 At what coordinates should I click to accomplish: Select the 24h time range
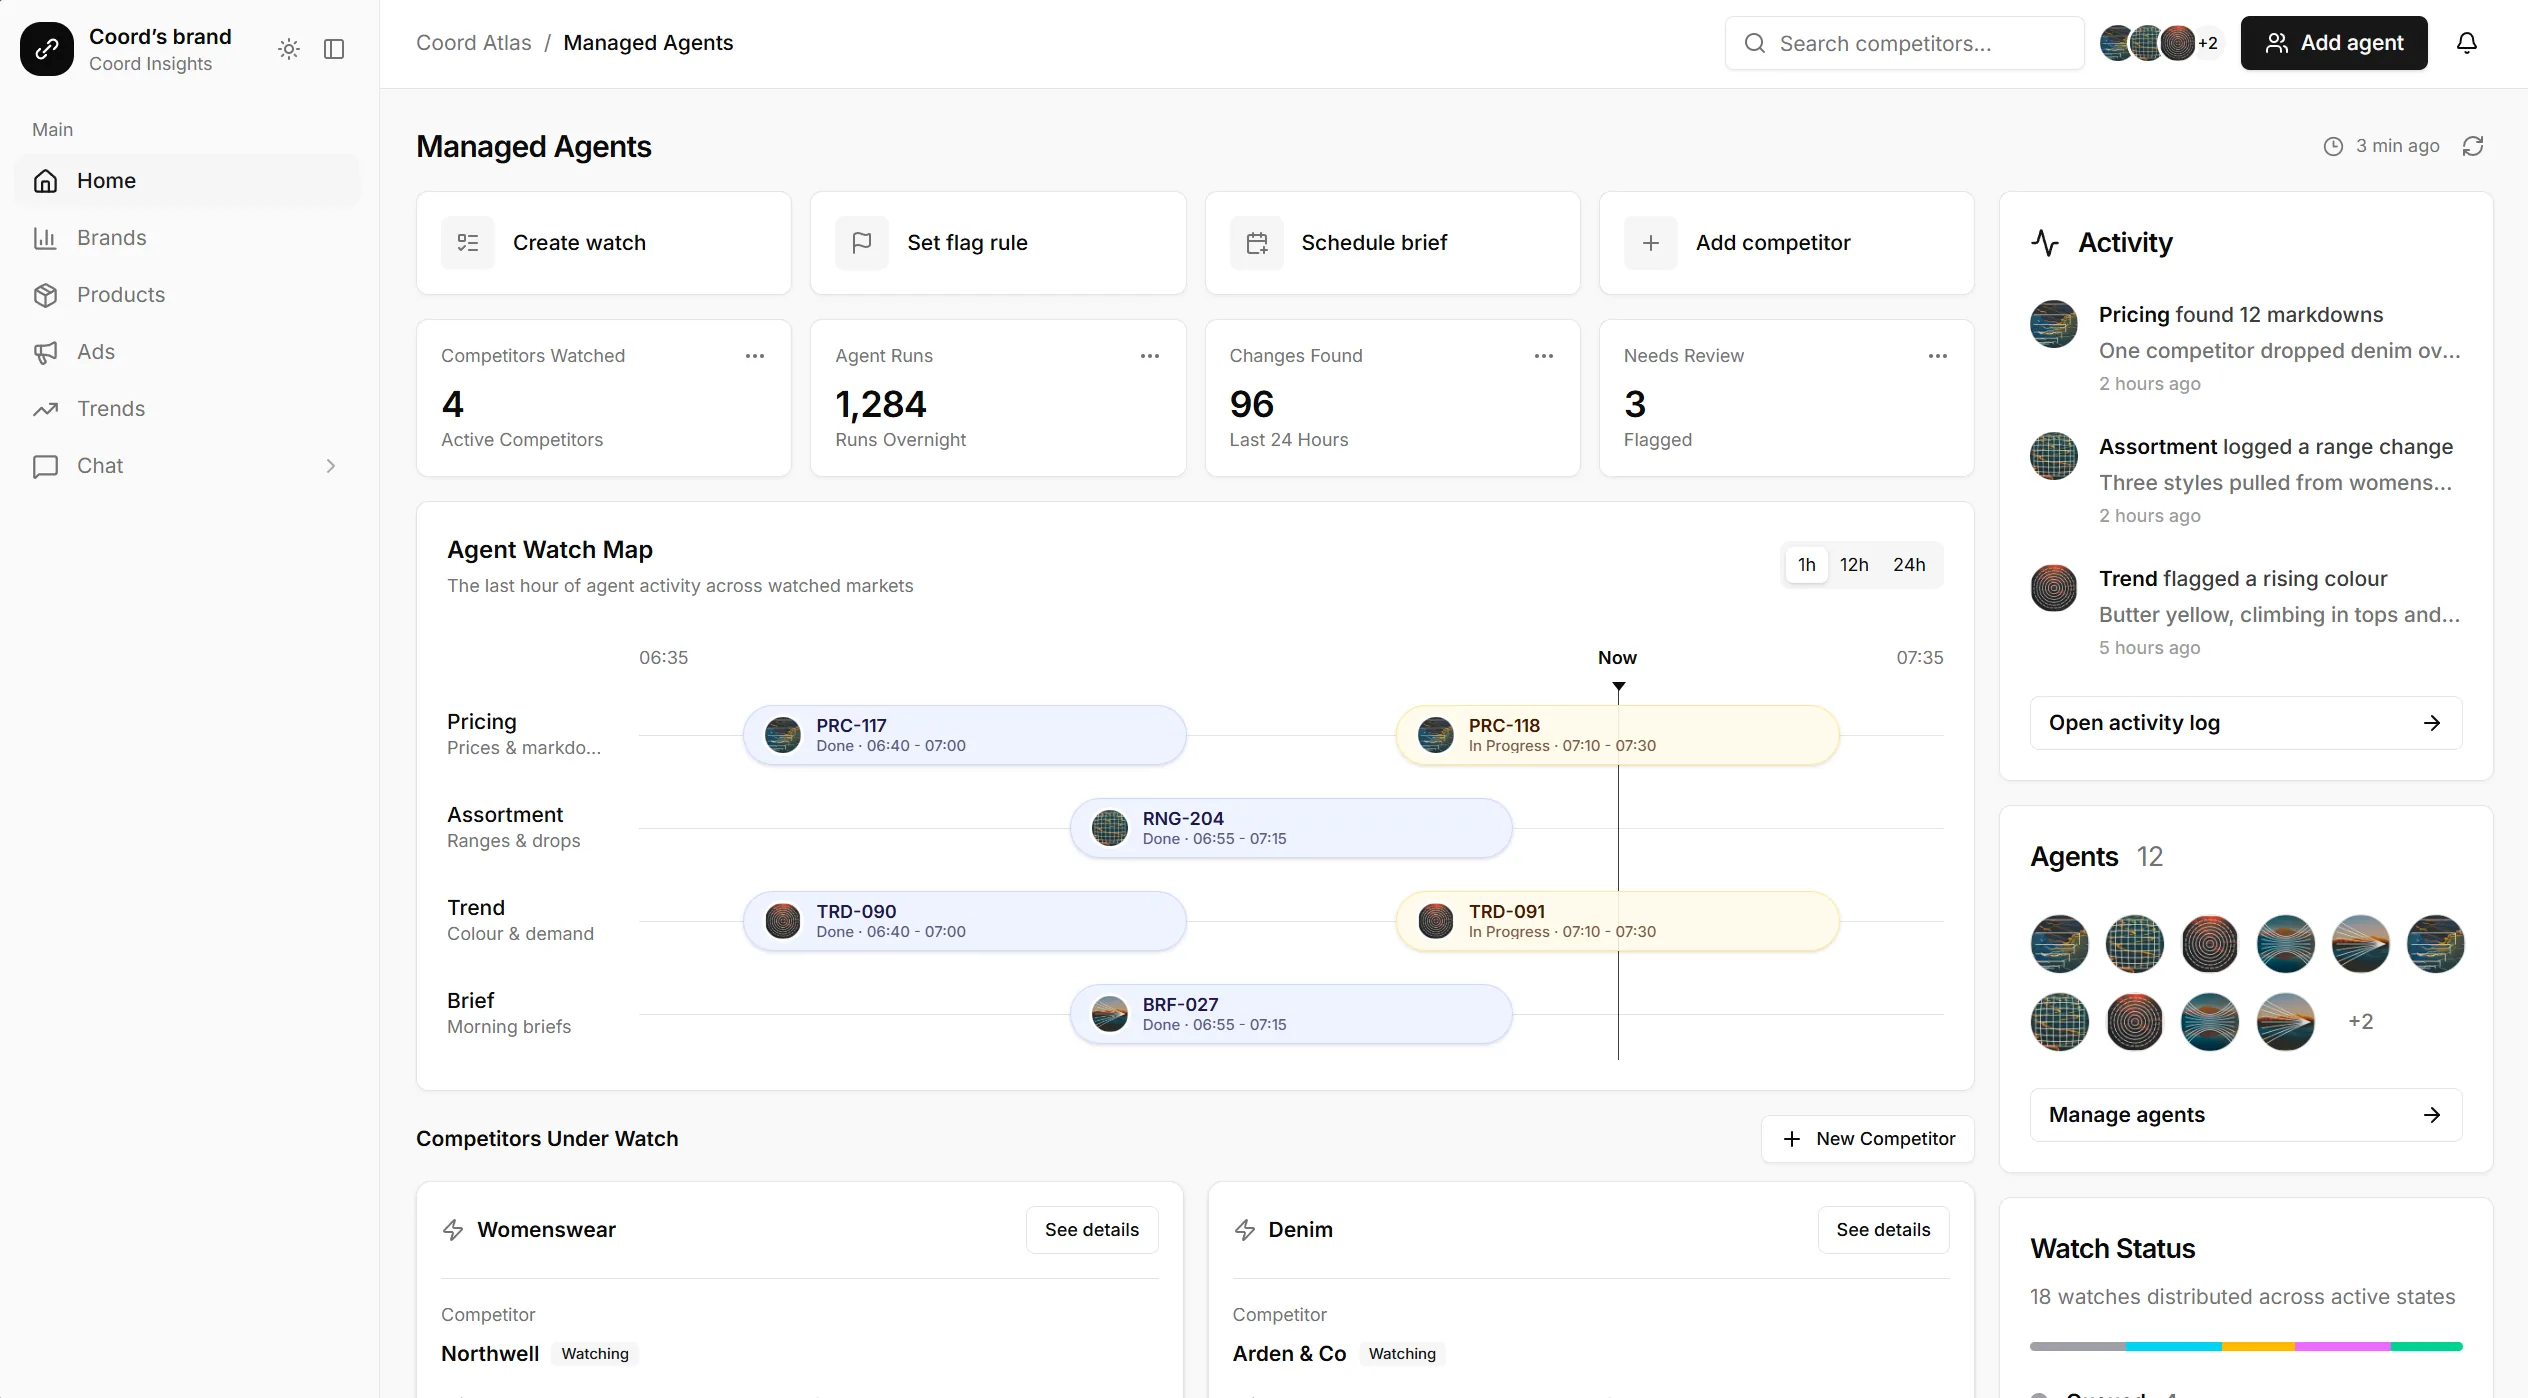[1909, 565]
